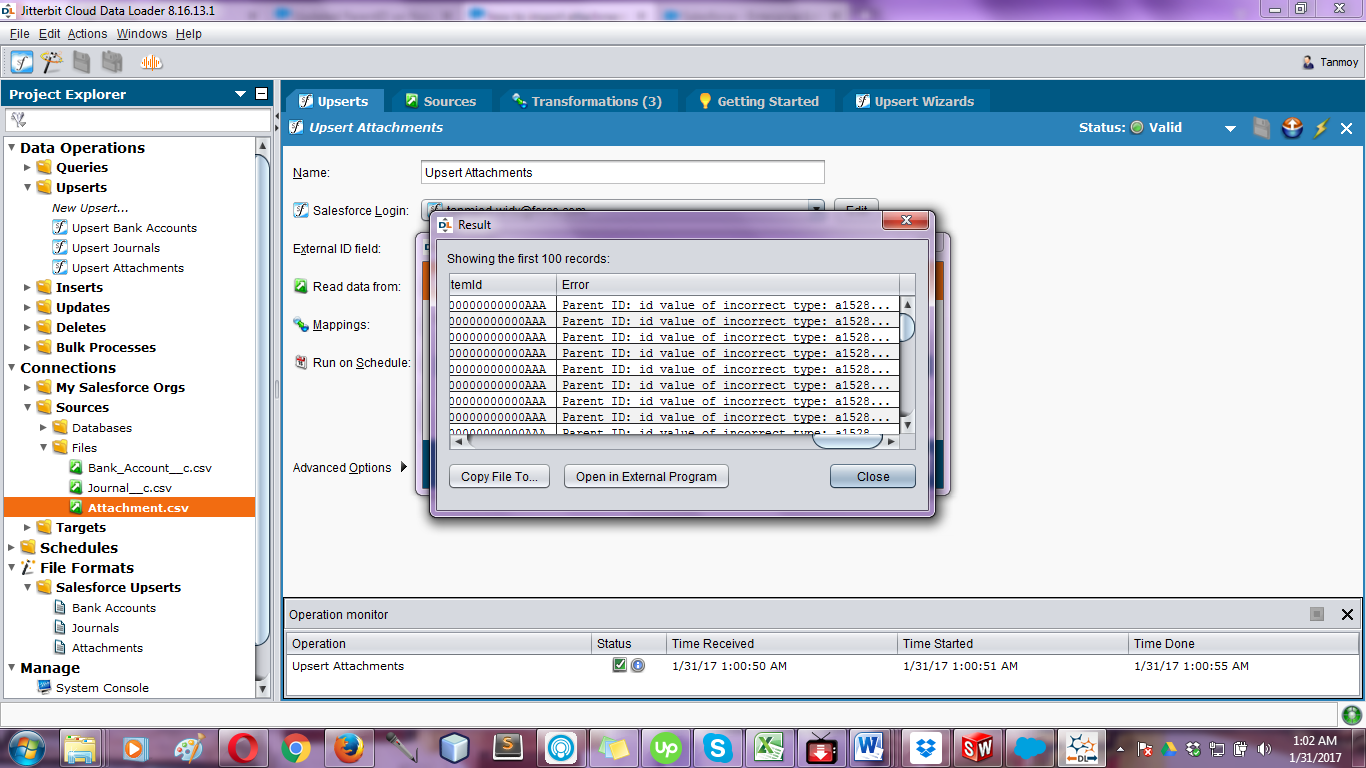Open the Edit menu

(49, 33)
